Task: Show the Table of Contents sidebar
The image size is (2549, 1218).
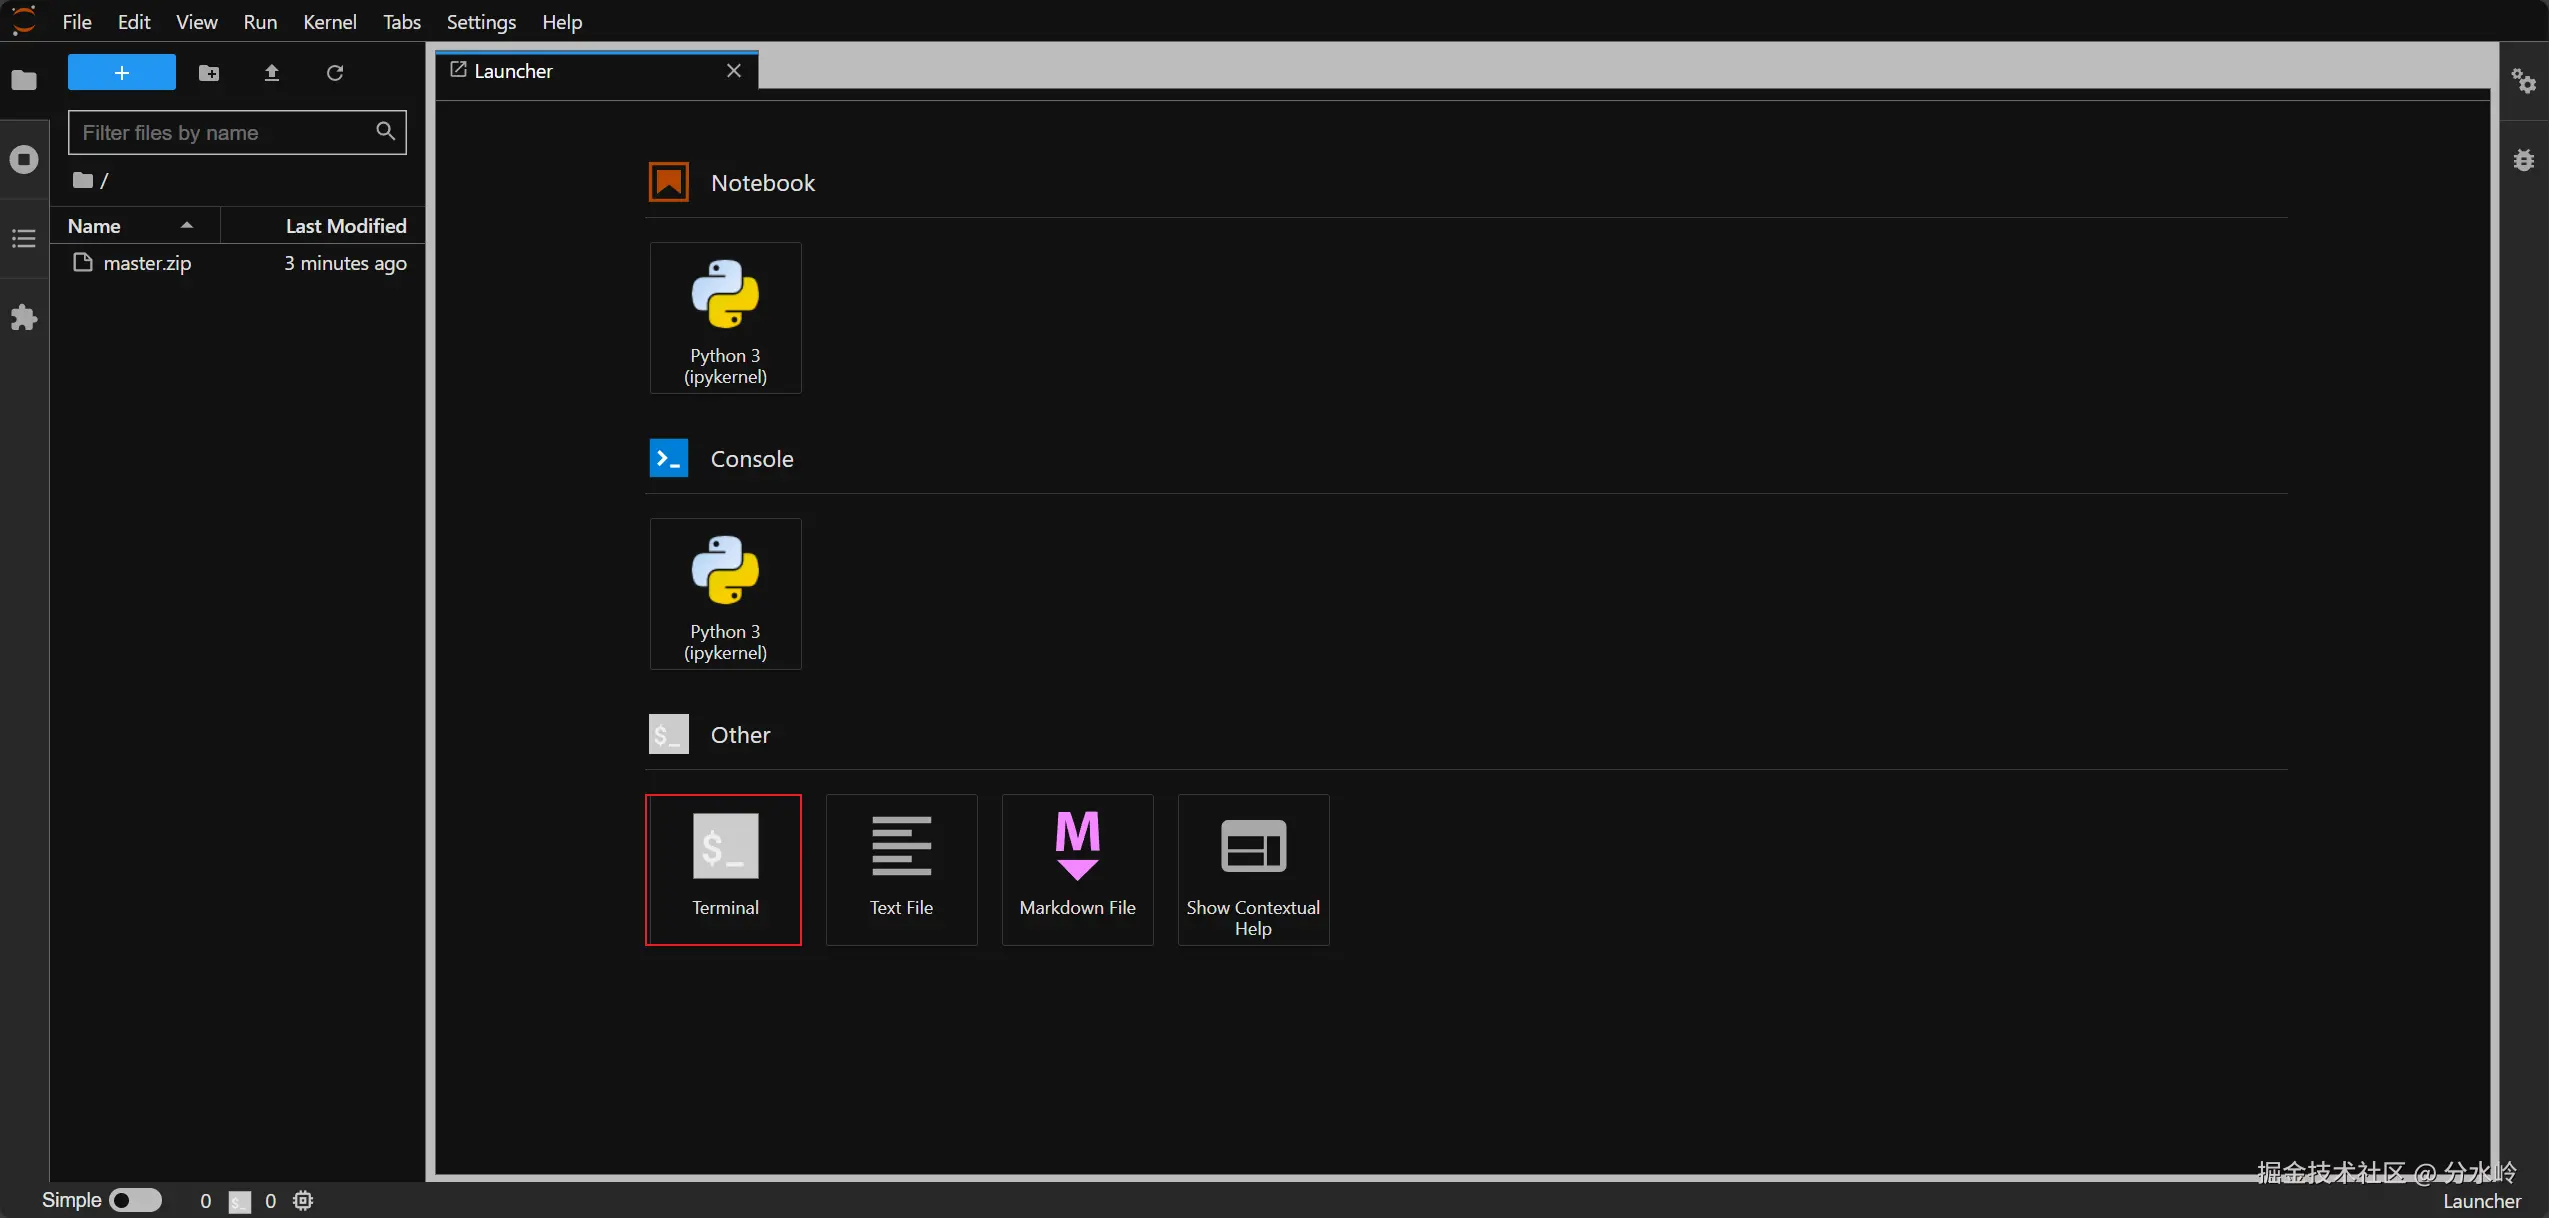Action: point(24,238)
